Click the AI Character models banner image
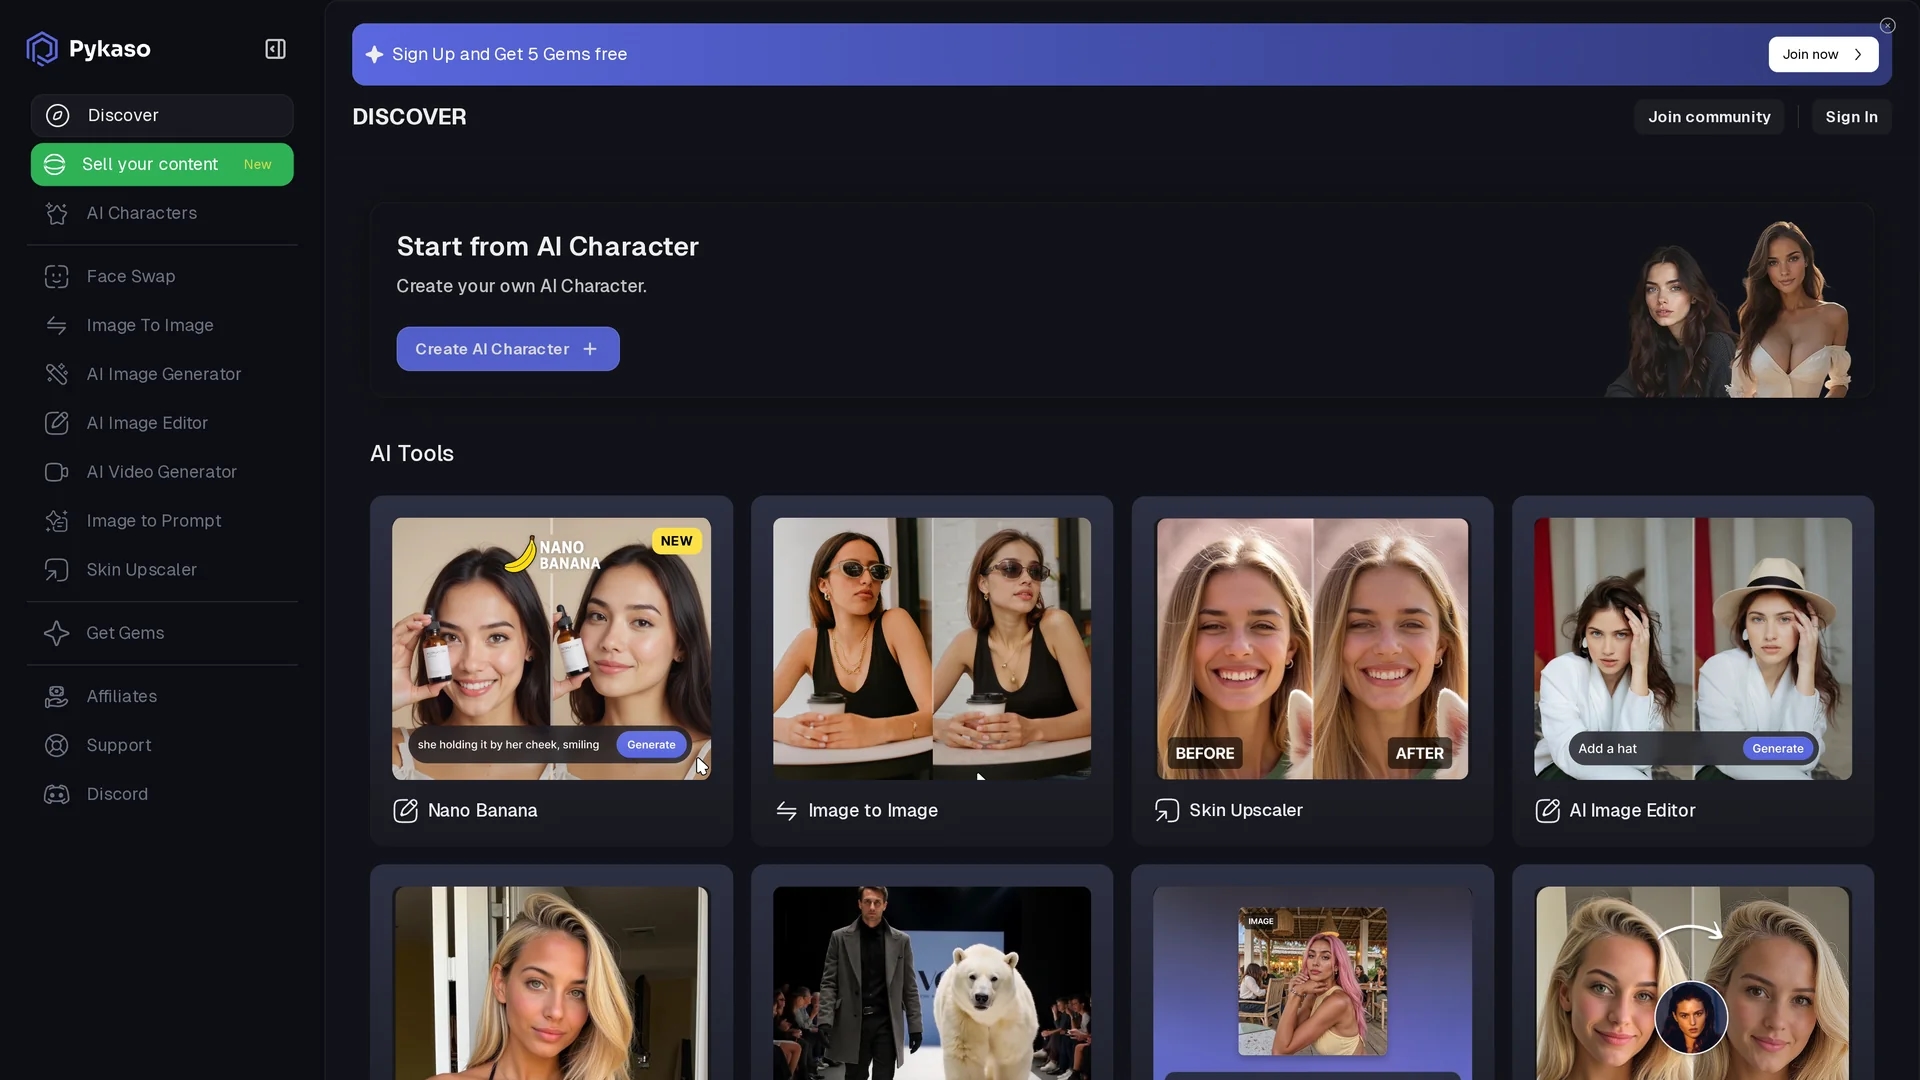1920x1080 pixels. point(1728,309)
